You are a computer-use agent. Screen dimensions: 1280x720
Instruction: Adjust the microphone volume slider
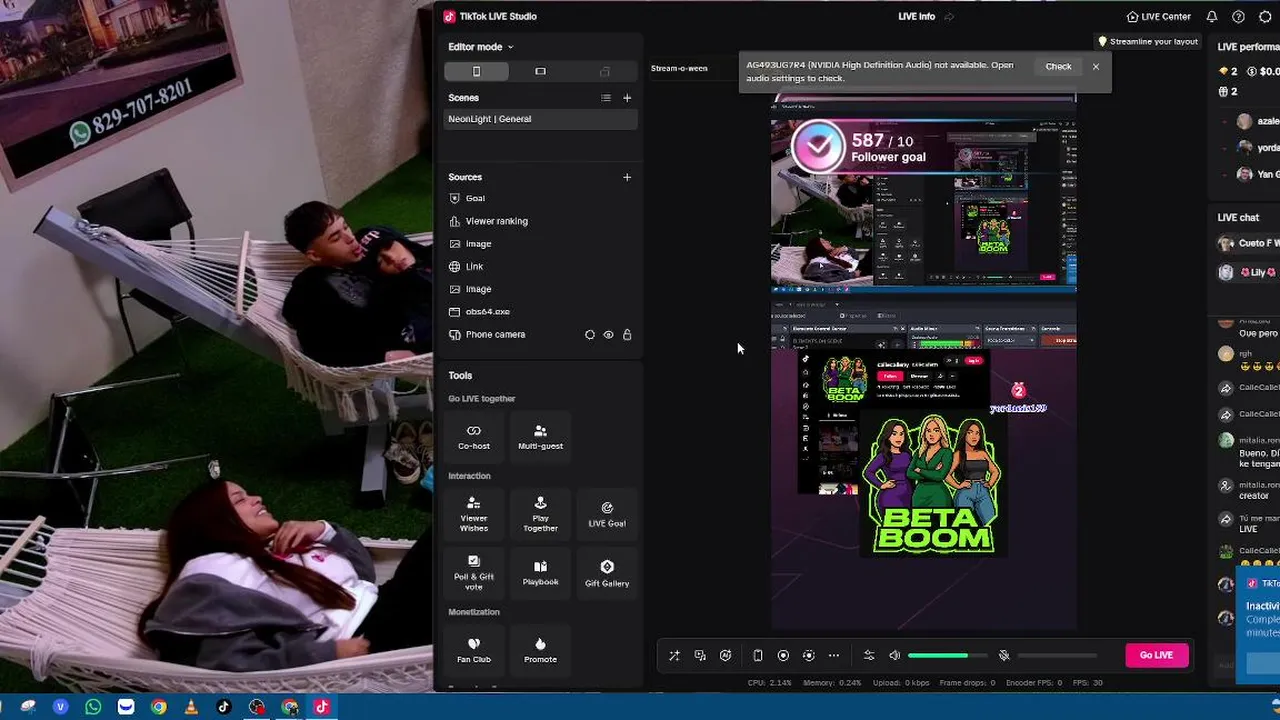tap(1057, 656)
